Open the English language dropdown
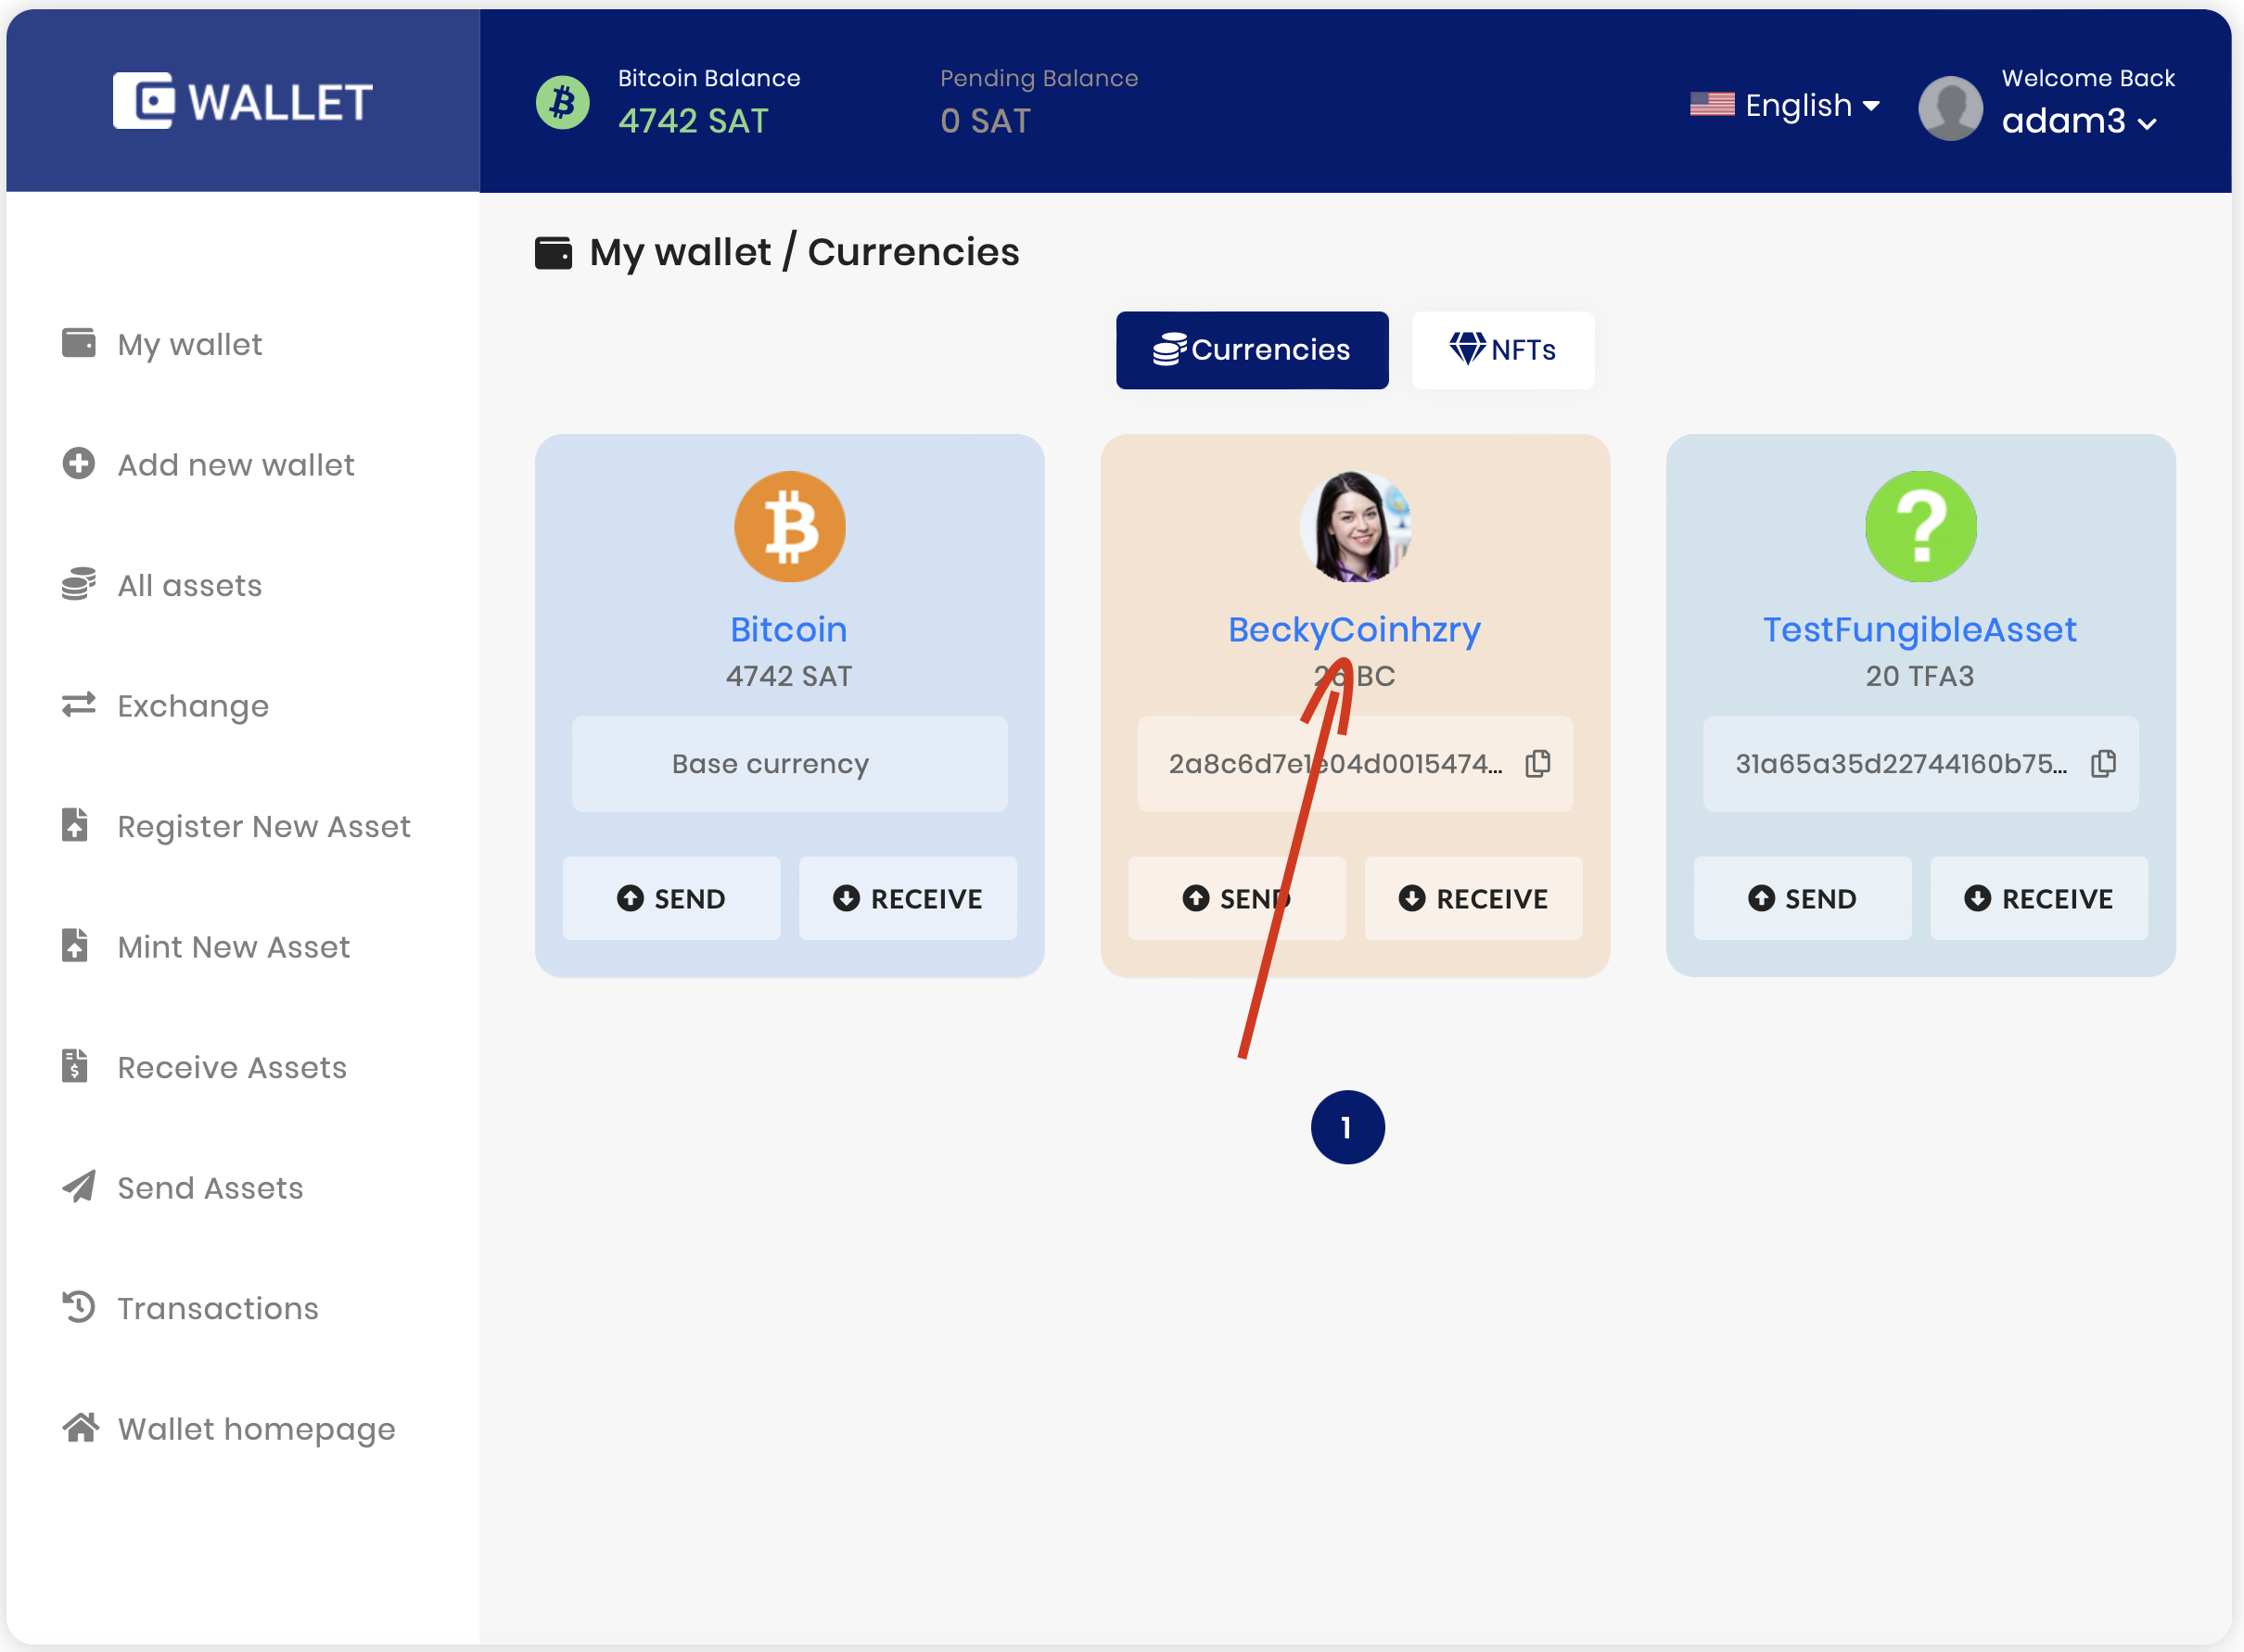2244x1652 pixels. click(x=1810, y=105)
